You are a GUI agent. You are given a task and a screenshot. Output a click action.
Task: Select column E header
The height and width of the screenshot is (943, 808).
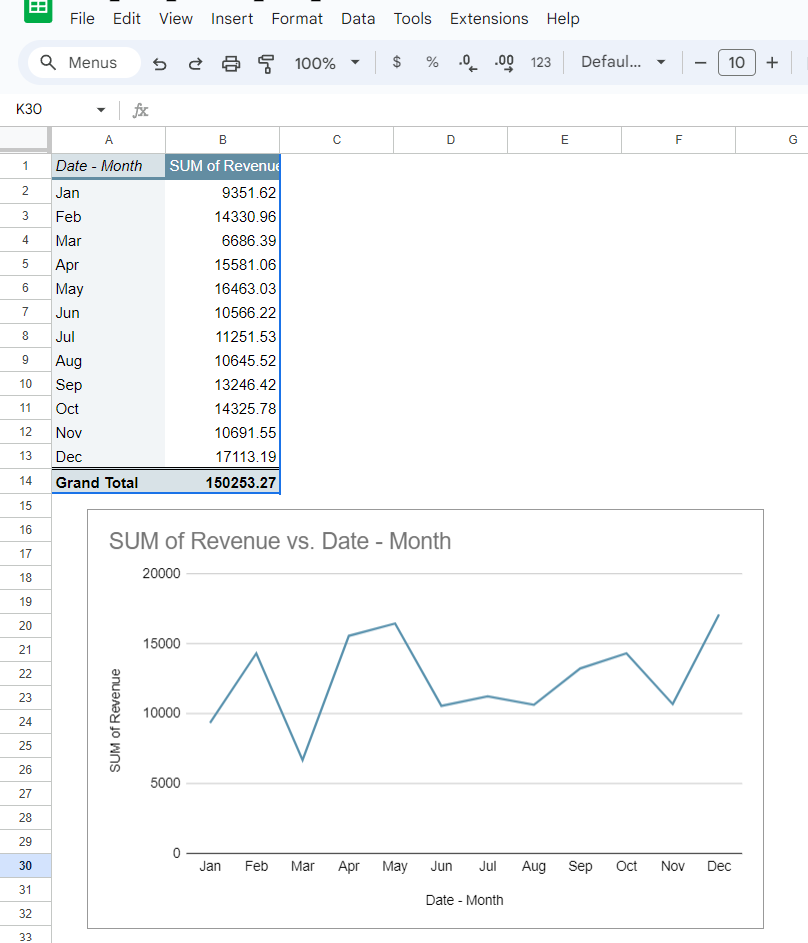[565, 140]
